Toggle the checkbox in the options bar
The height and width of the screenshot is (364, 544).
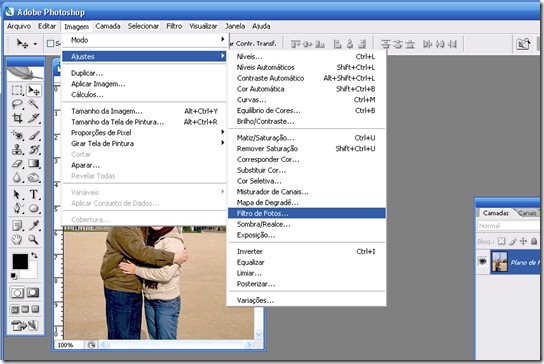point(50,43)
